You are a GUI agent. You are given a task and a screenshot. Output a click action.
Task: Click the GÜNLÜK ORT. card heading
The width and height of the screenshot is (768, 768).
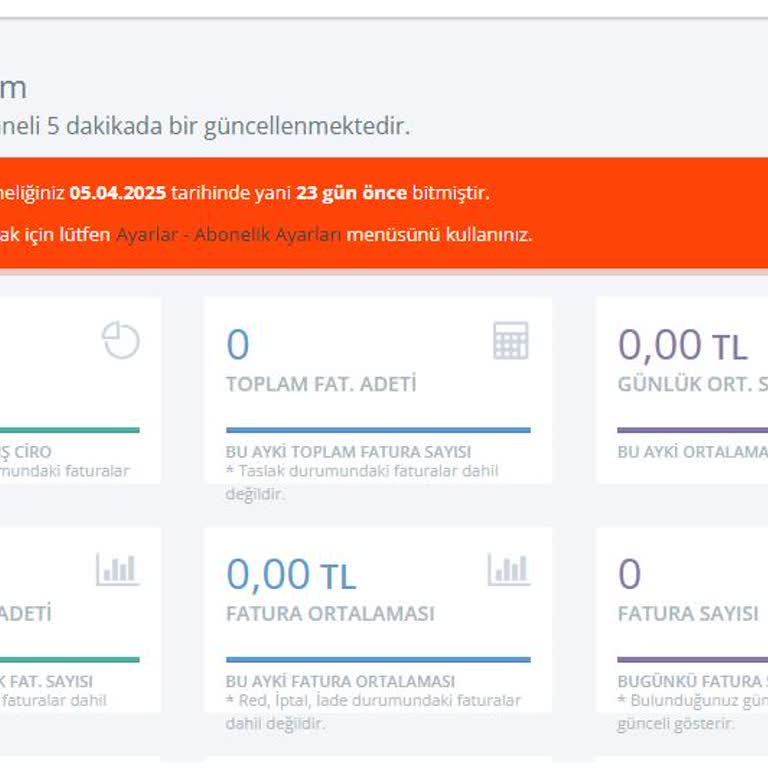(x=692, y=384)
